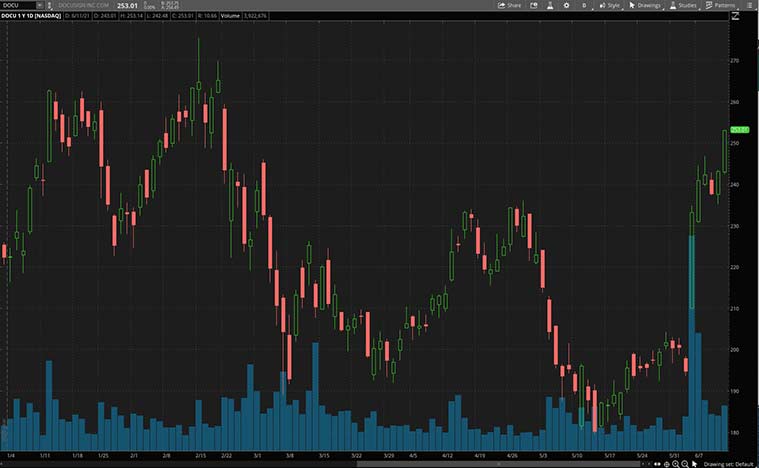Open the Style dropdown menu

610,5
